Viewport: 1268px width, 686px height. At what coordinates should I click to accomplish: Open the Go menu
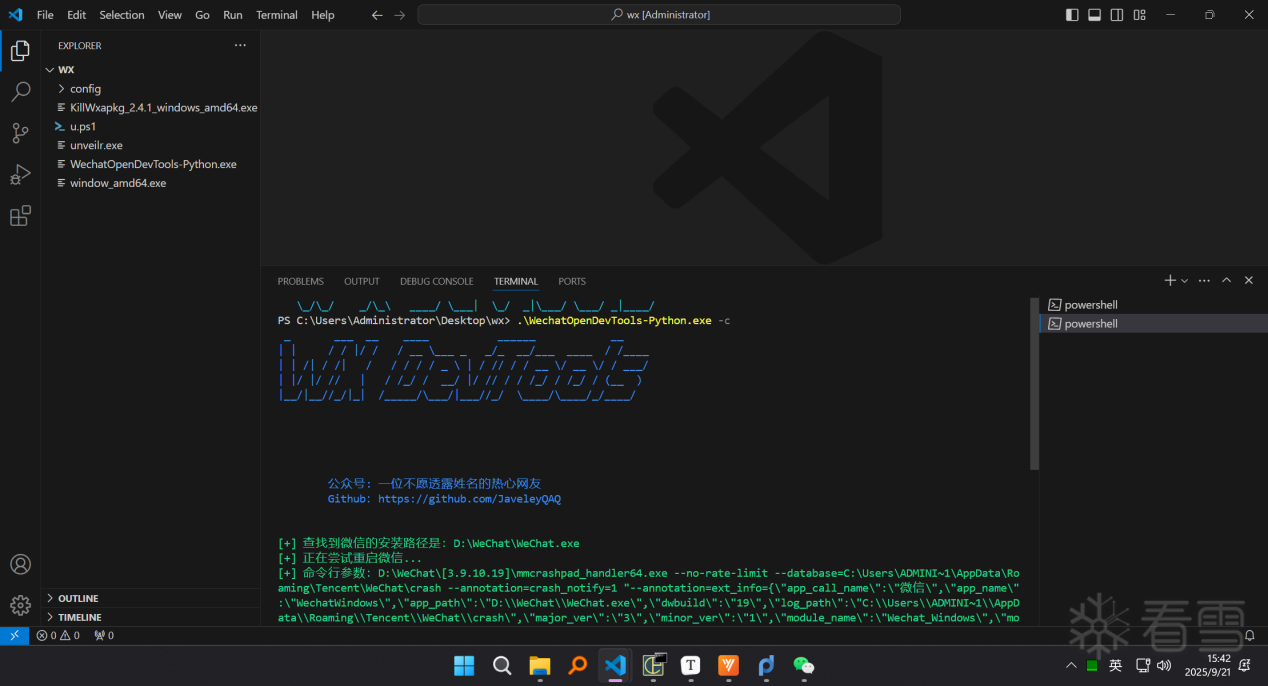203,15
